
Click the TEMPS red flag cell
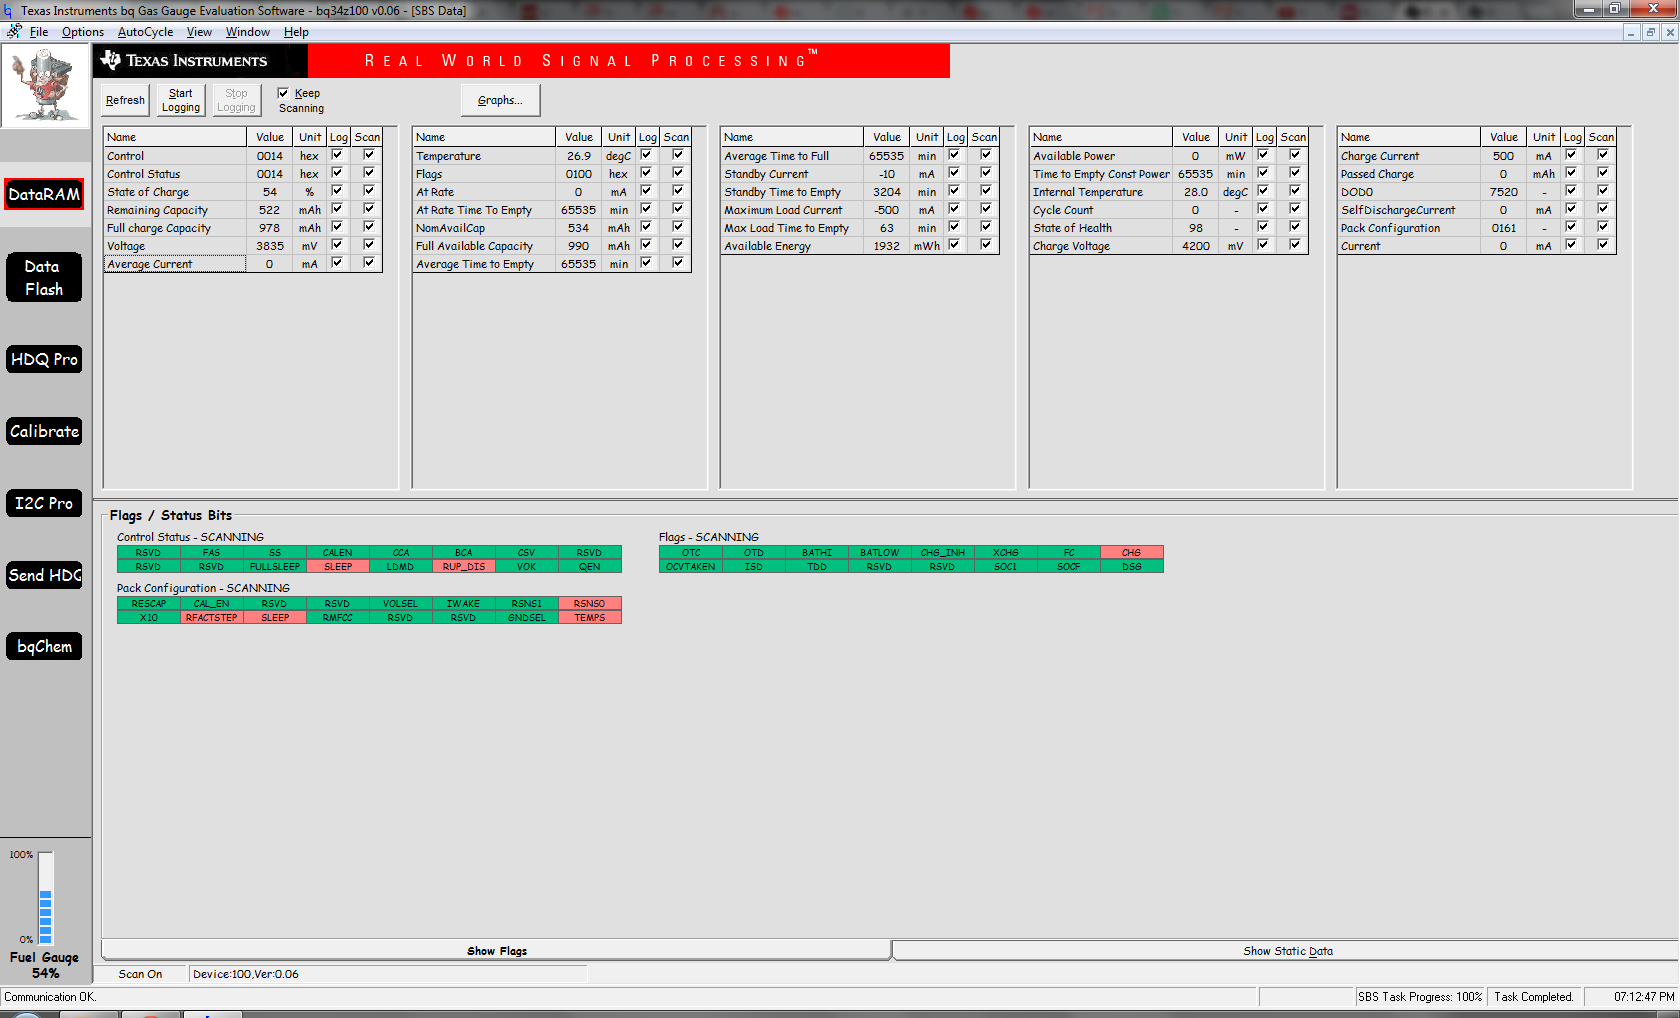tap(590, 618)
